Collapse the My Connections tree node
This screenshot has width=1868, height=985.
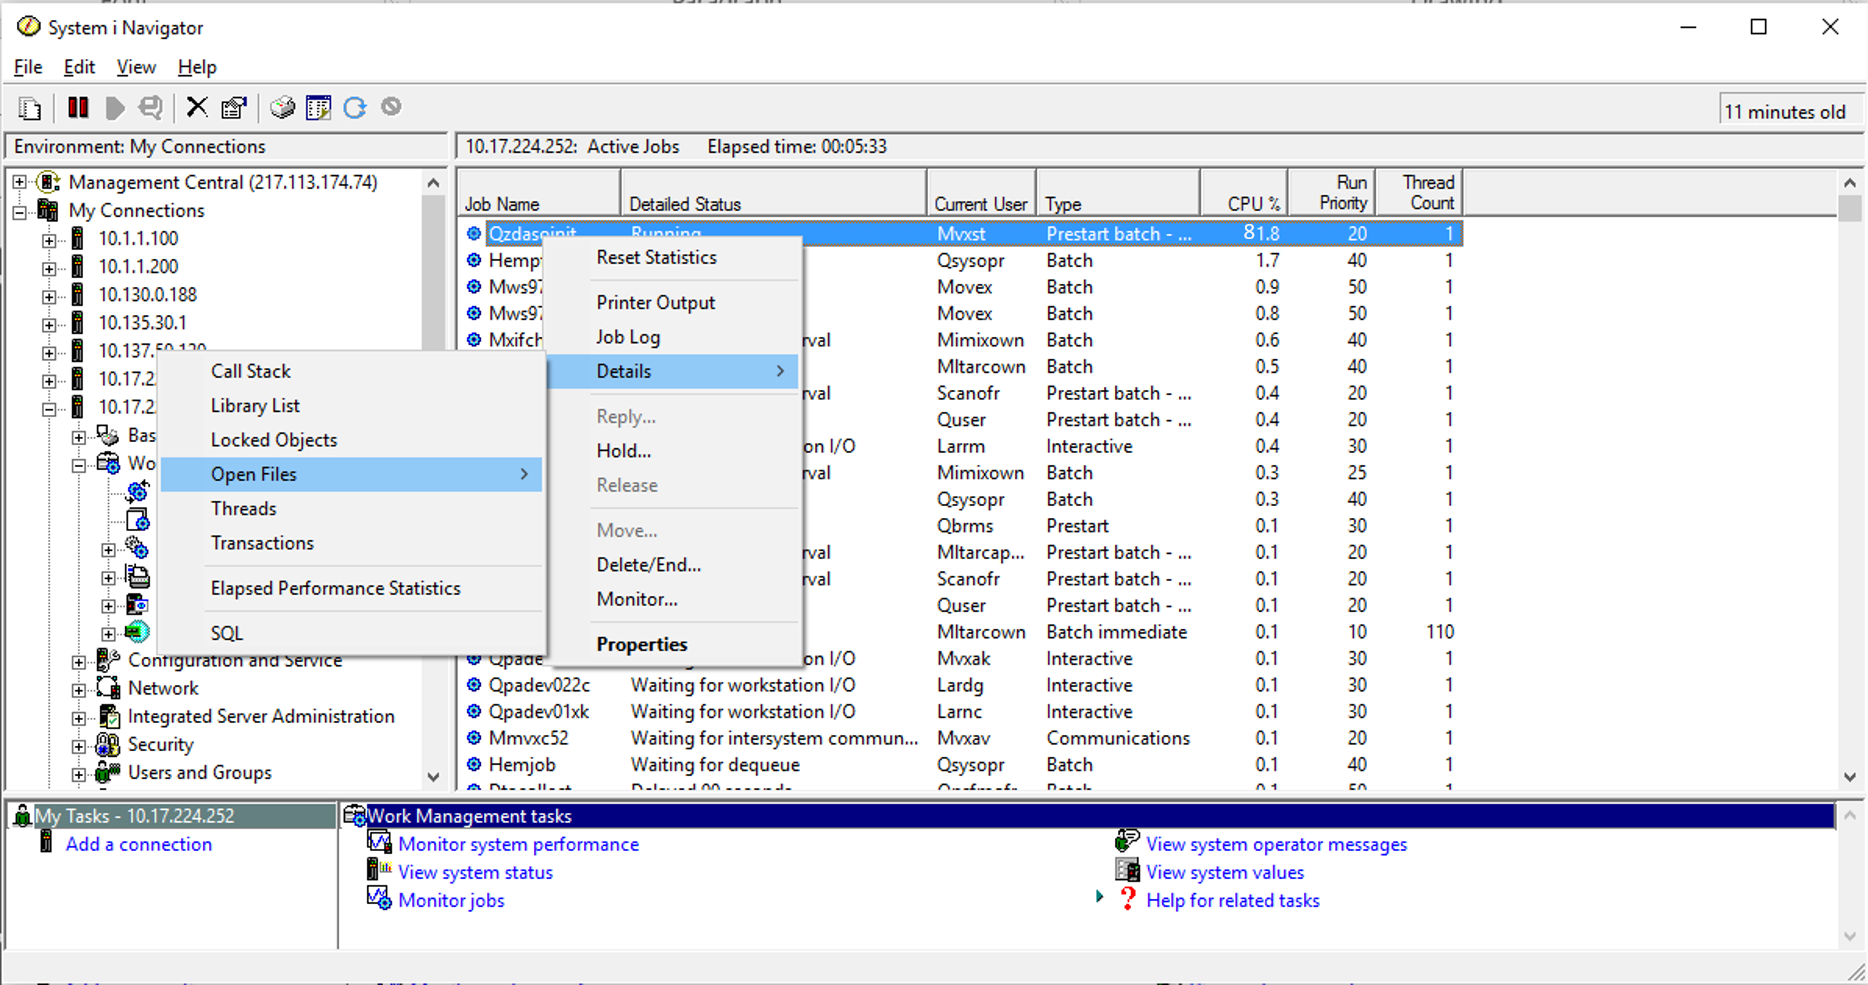click(x=19, y=211)
